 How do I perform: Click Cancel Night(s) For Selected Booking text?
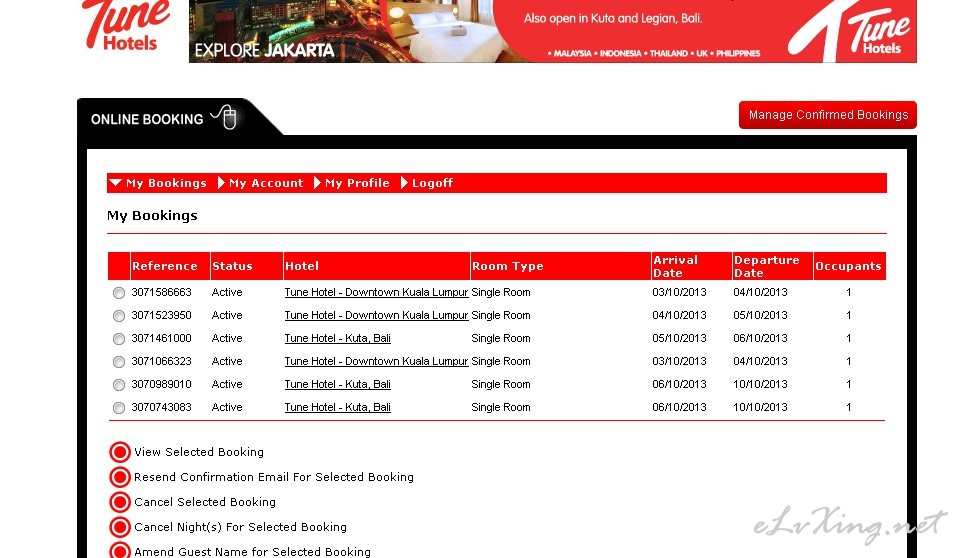point(240,527)
